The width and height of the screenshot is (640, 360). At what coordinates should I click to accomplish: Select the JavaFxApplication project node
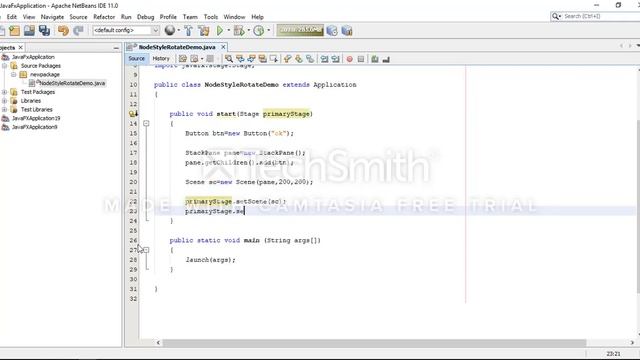pos(33,57)
